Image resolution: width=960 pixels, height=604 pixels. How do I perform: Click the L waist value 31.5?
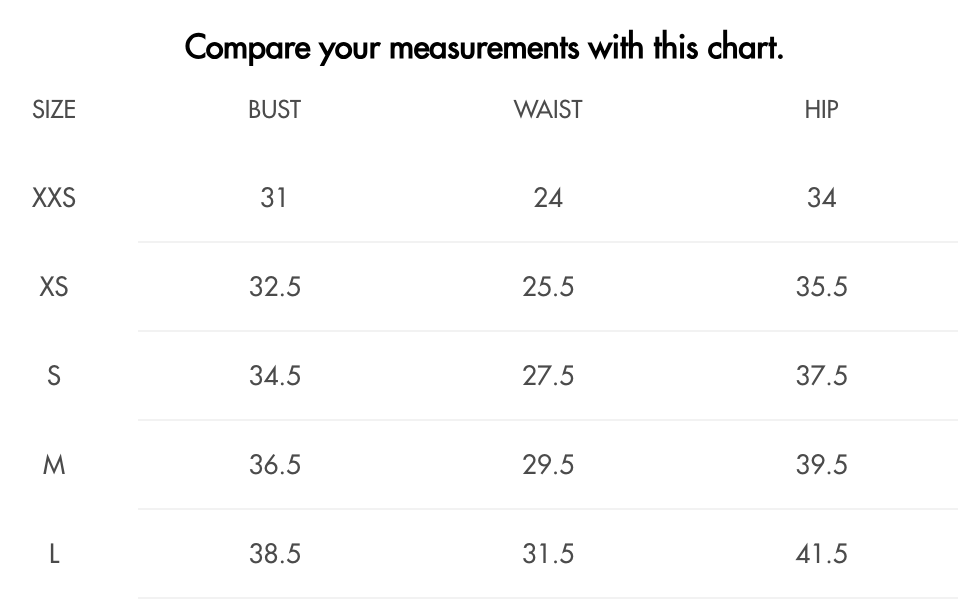(548, 554)
